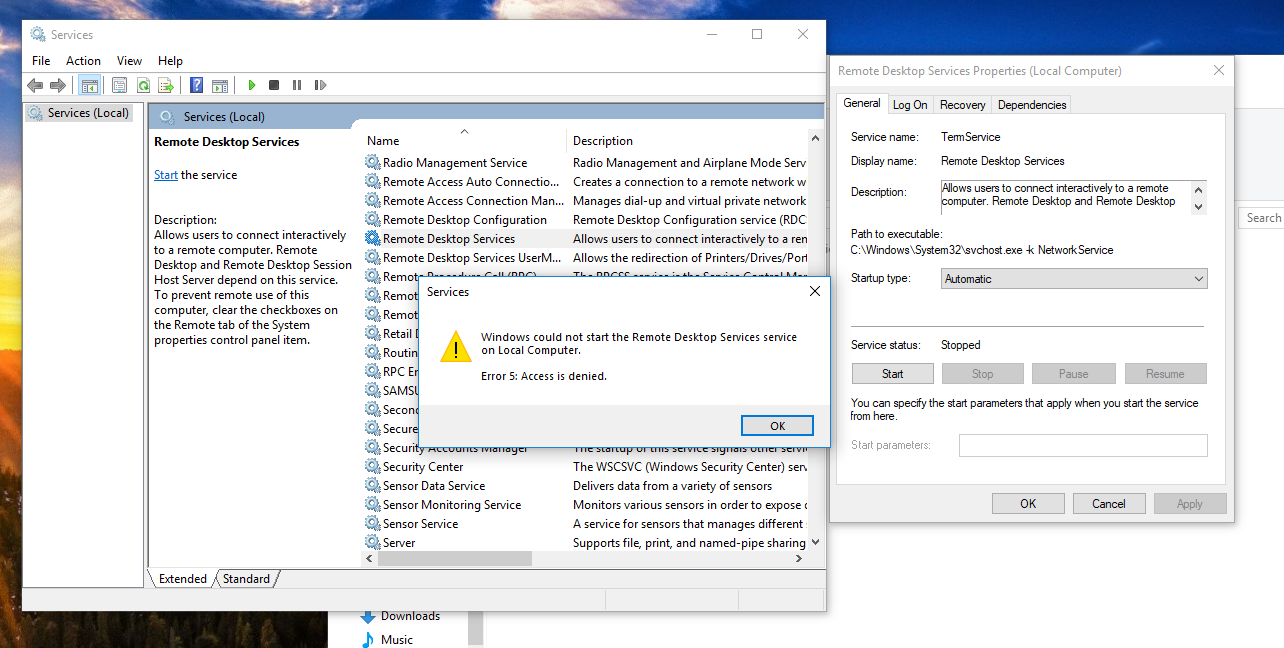This screenshot has height=648, width=1284.
Task: Click the Start parameters input field
Action: (x=1083, y=445)
